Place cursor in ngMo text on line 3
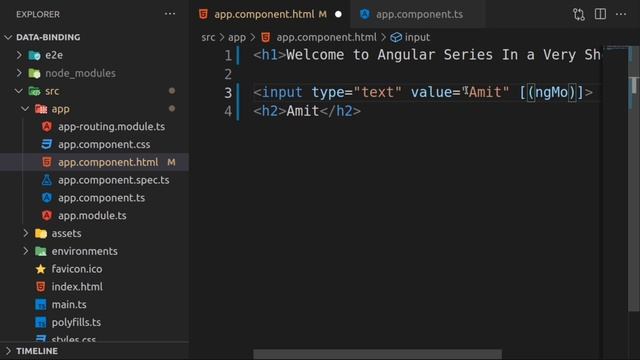640x360 pixels. [551, 93]
